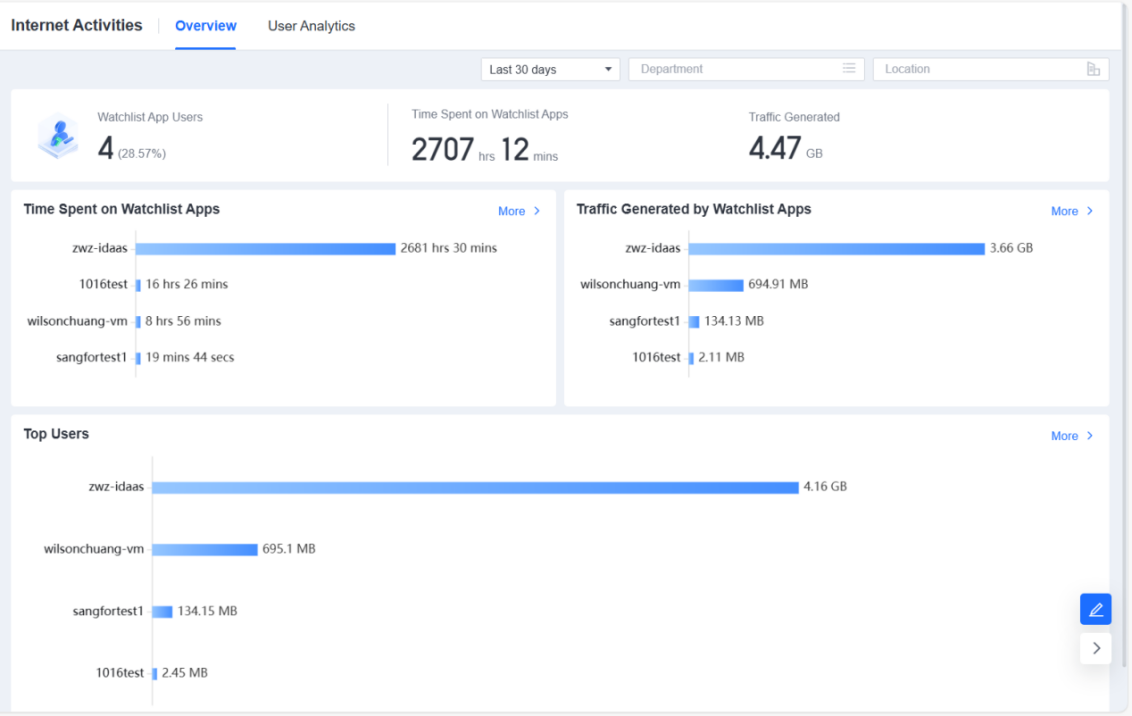Viewport: 1132px width, 716px height.
Task: Click the right arrow expand button
Action: tap(1095, 648)
